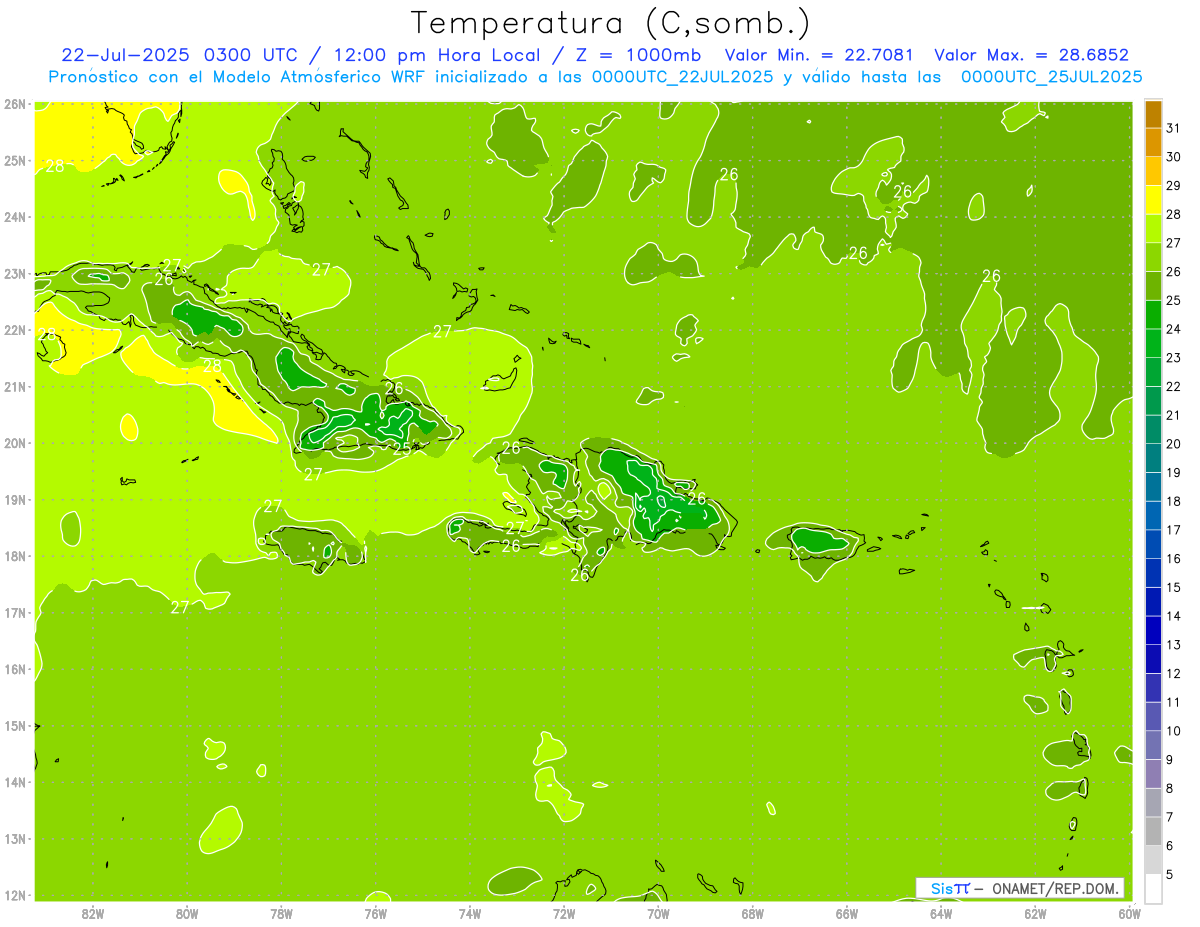1200x927 pixels.
Task: Click the "76W" longitude axis label
Action: [x=375, y=913]
